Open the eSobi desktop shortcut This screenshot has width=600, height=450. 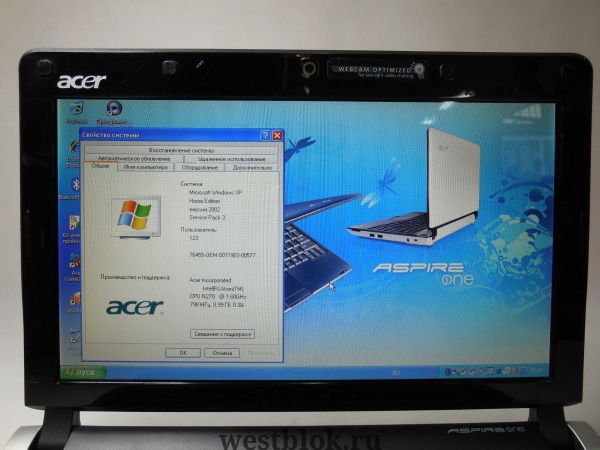(x=75, y=302)
